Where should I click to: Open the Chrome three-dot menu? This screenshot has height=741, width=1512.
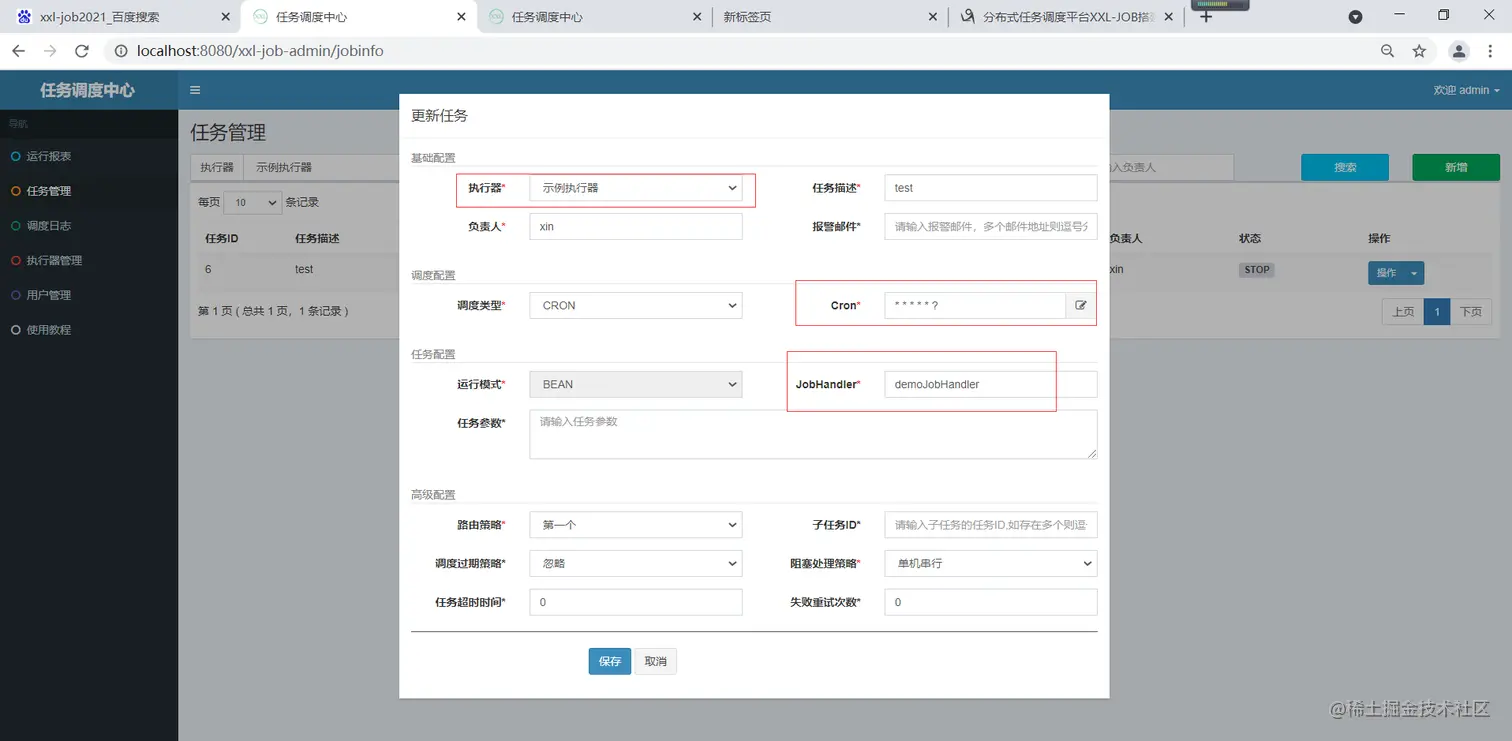[x=1492, y=51]
